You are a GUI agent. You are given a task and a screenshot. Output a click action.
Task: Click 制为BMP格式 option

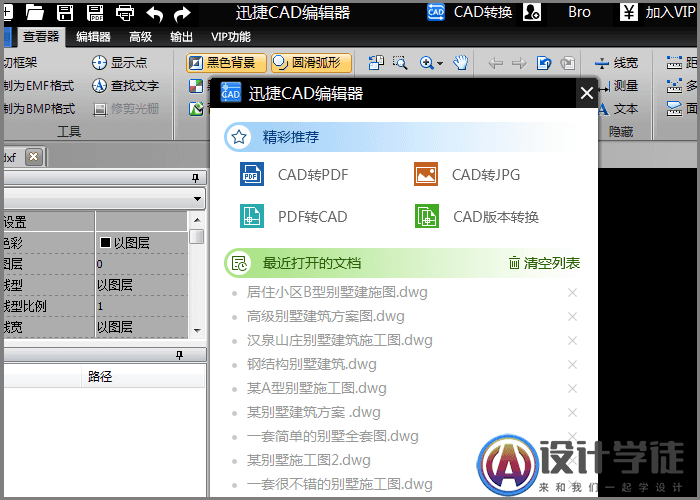click(x=39, y=108)
